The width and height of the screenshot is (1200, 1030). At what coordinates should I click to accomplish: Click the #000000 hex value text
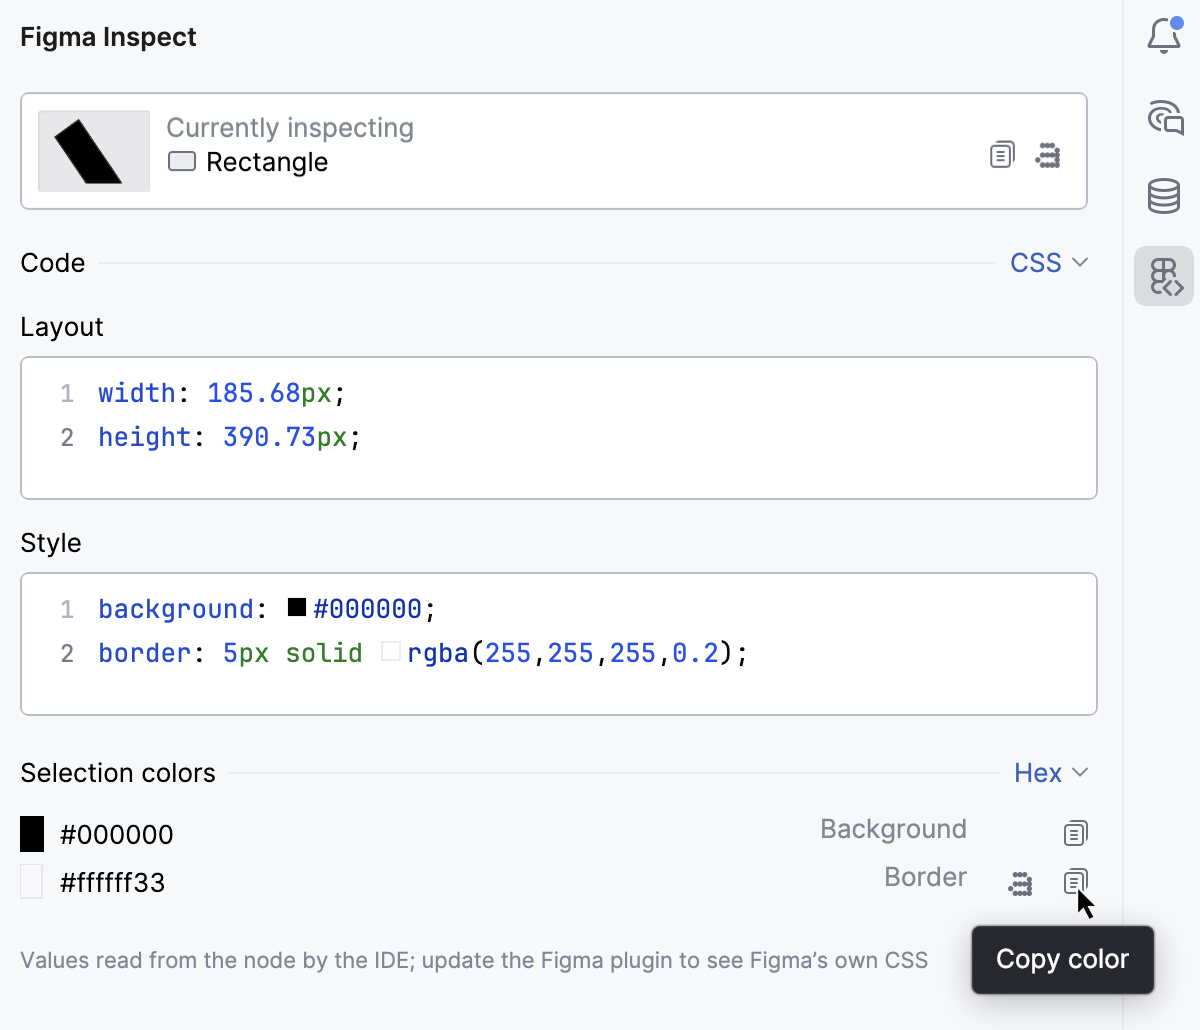(x=117, y=834)
